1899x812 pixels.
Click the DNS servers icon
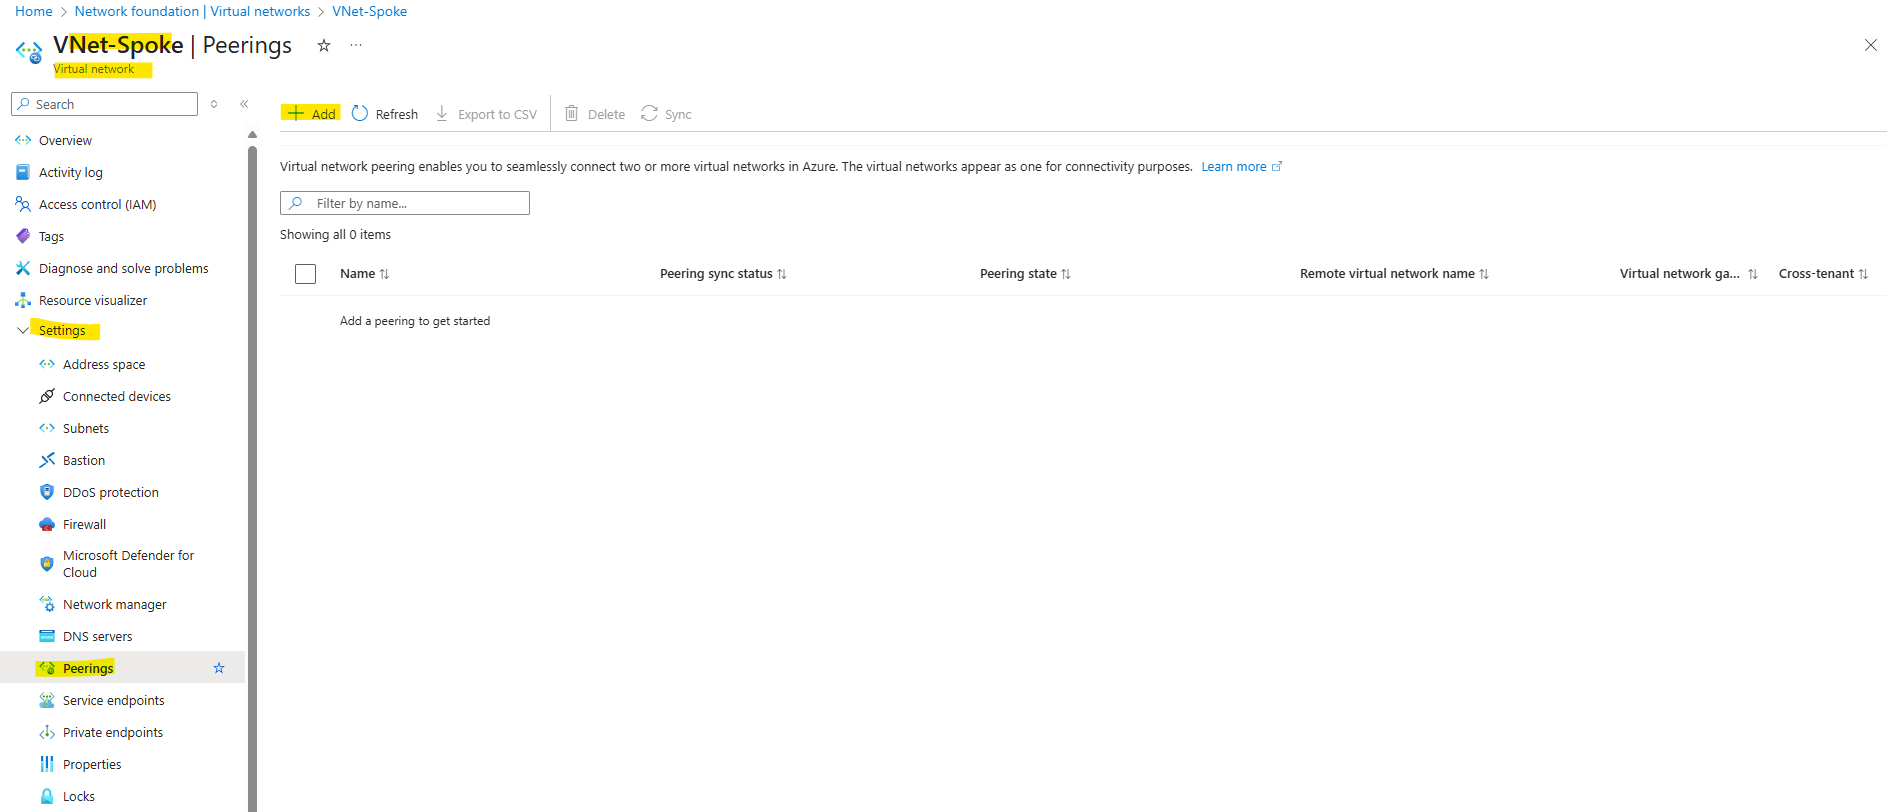(x=47, y=636)
